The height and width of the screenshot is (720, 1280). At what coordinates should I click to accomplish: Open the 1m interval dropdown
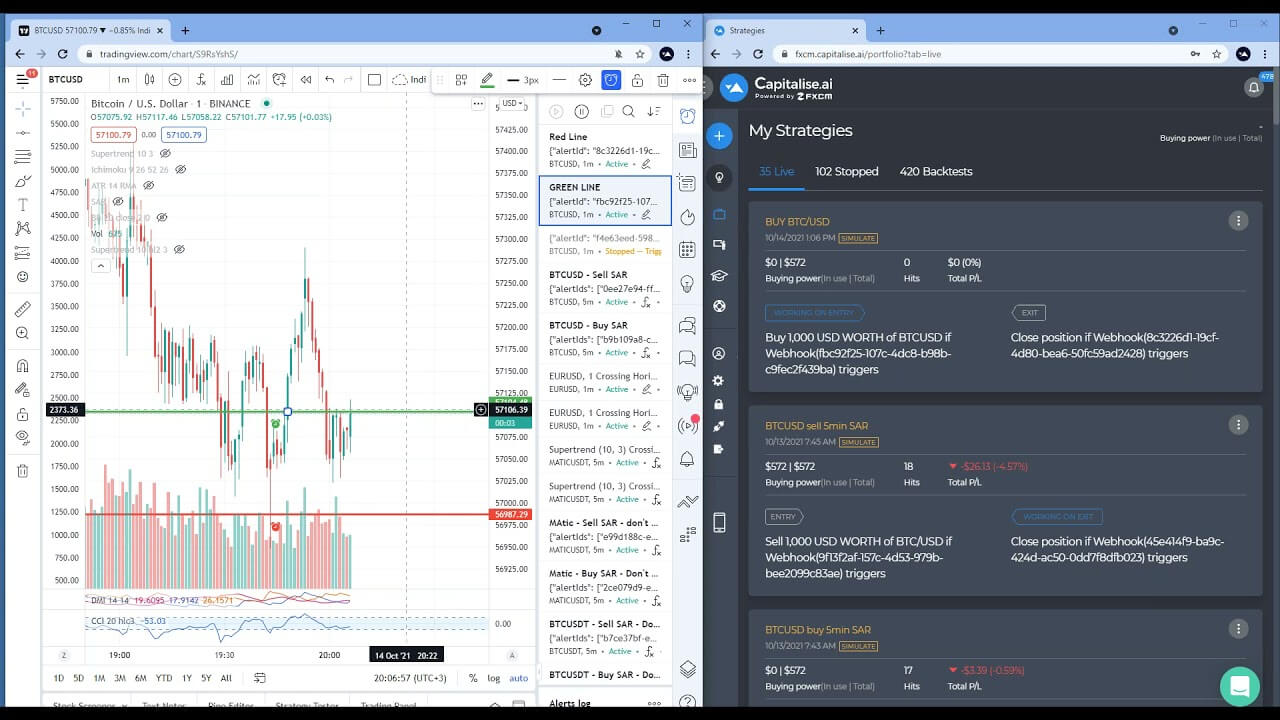123,80
